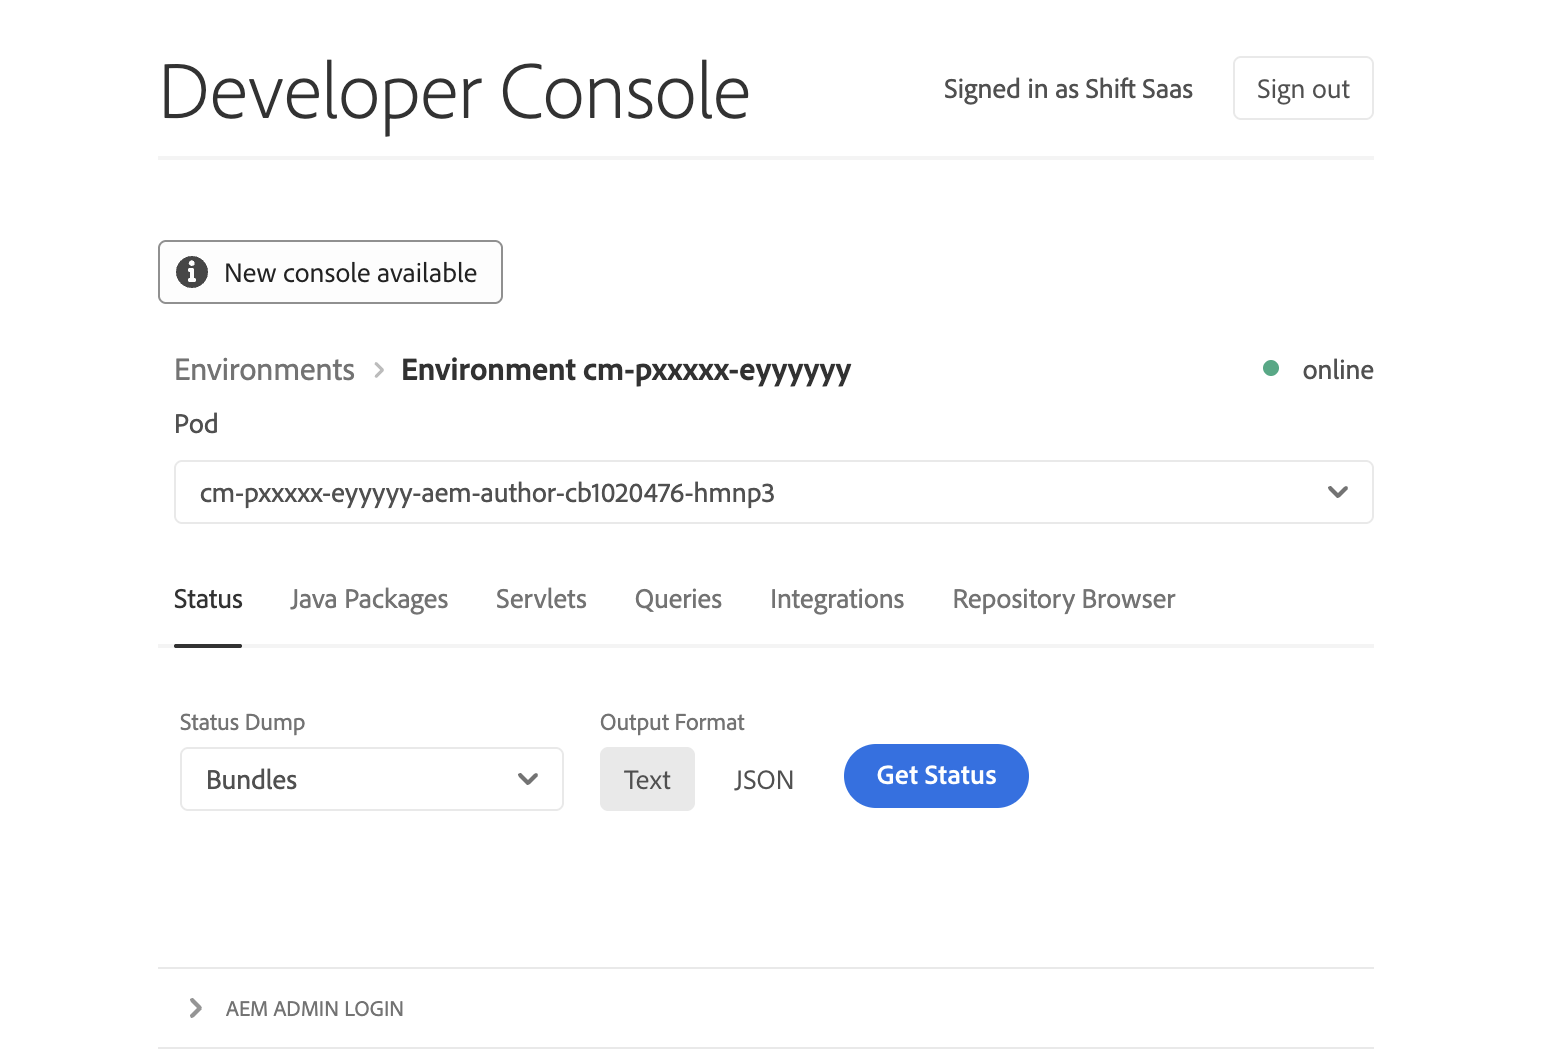The image size is (1566, 1052).
Task: Click the green online status dot
Action: (1271, 369)
